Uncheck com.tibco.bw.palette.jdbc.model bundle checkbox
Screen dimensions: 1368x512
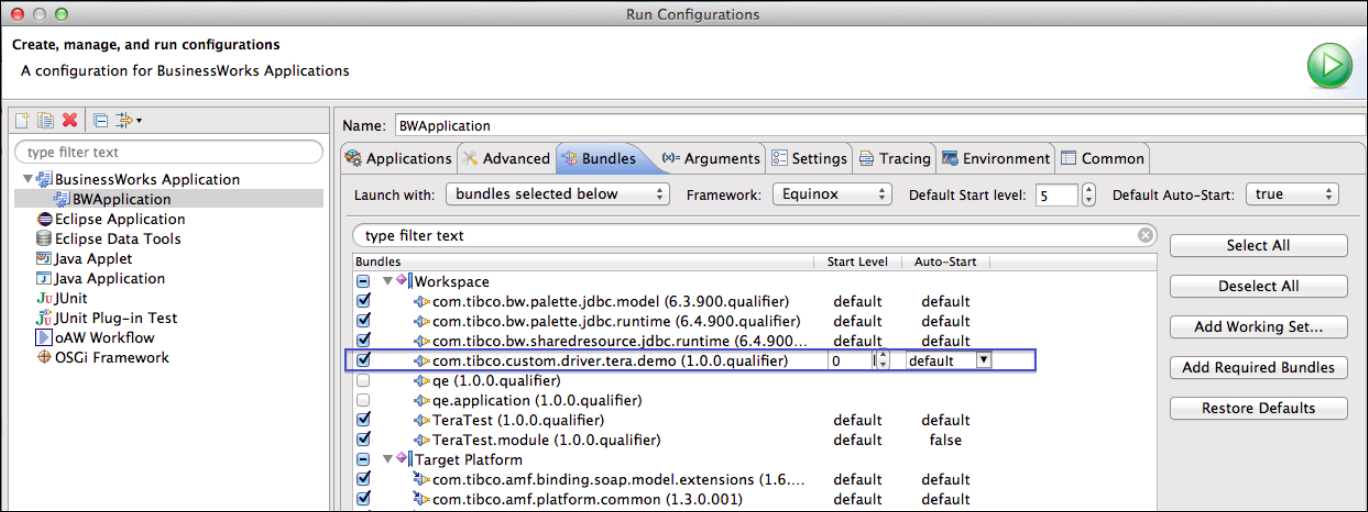363,301
